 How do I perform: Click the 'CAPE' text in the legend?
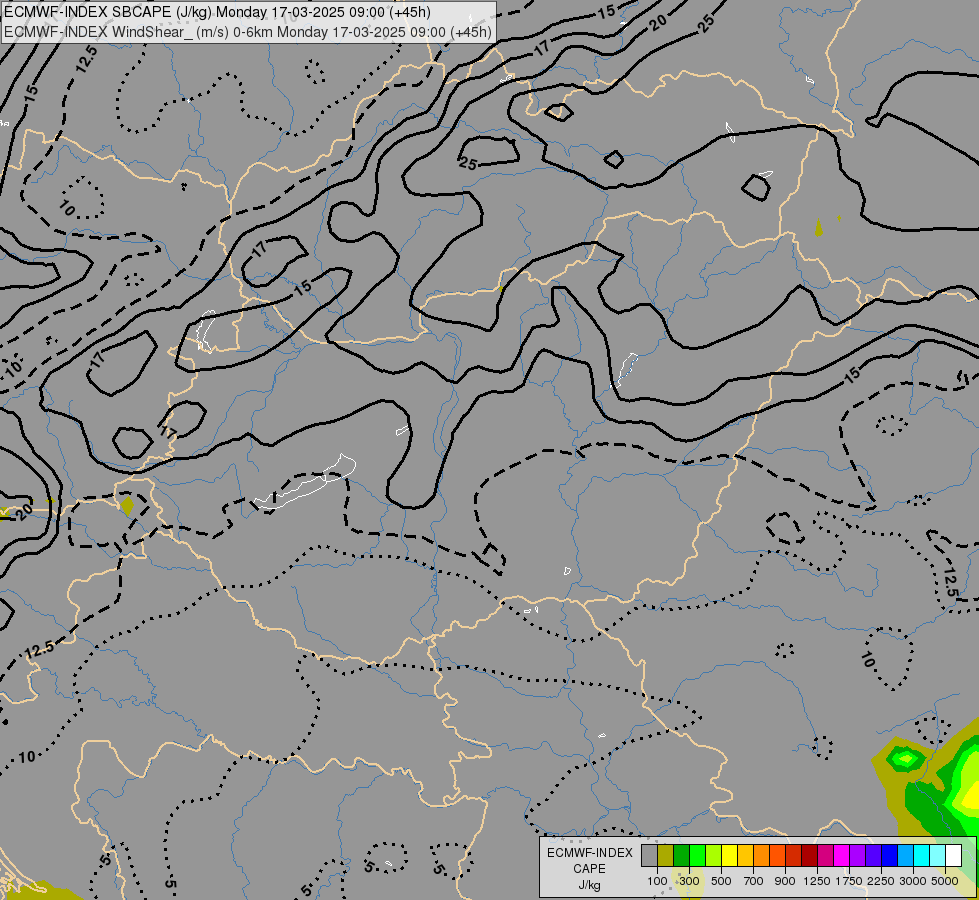pos(589,869)
